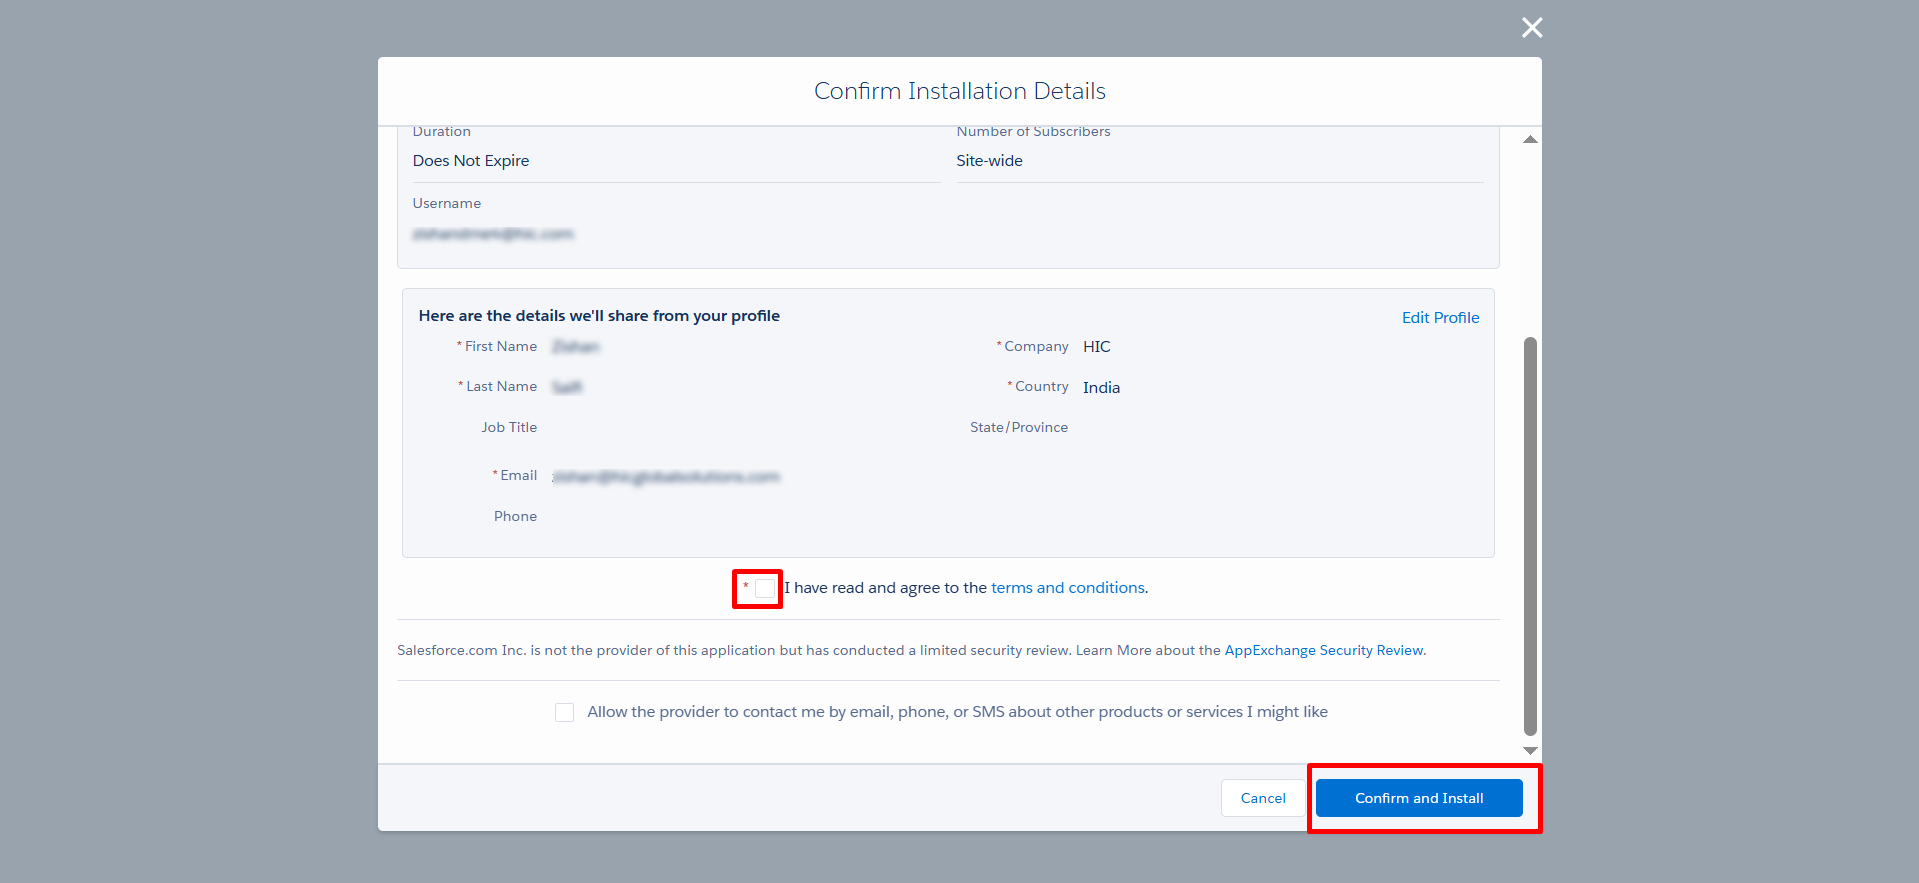1919x883 pixels.
Task: Close the installation dialog with the X icon
Action: (1532, 27)
